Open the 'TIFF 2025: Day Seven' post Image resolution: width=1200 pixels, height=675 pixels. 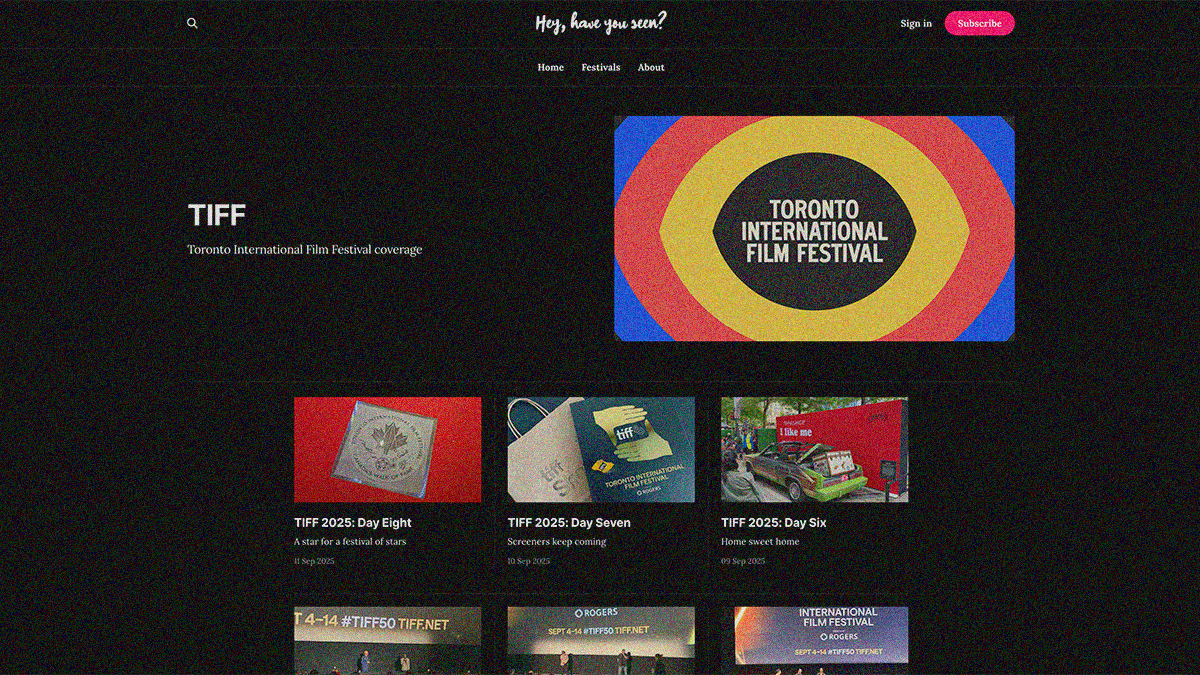click(569, 522)
